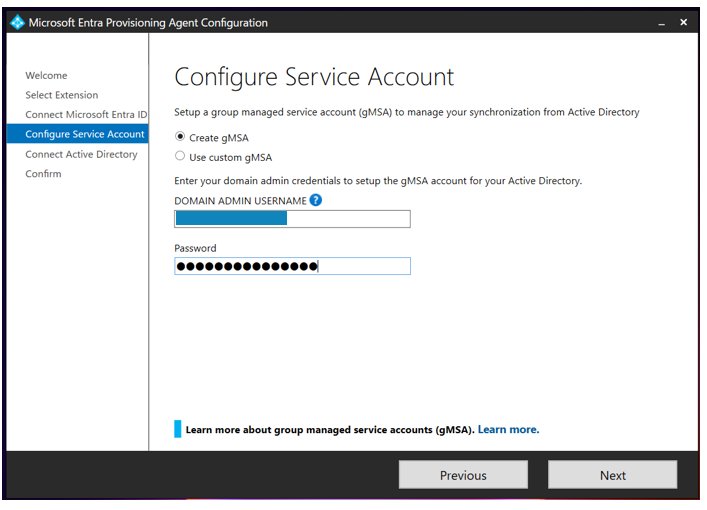Open the Learn more link about gMSA
The width and height of the screenshot is (707, 510).
508,429
